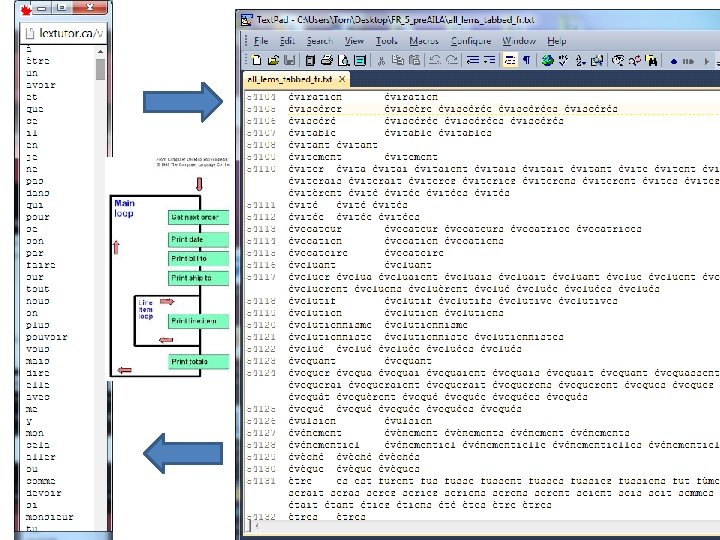Image resolution: width=720 pixels, height=540 pixels.
Task: Click headword 'évocateur' at its line start
Action: [x=315, y=229]
